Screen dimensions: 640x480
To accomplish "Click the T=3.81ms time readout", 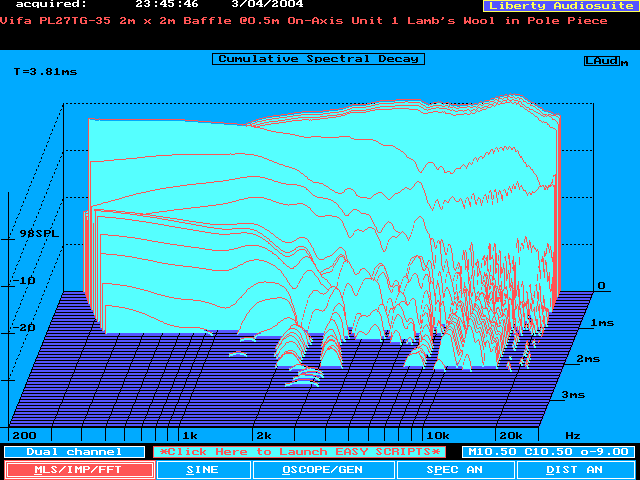I will [44, 72].
